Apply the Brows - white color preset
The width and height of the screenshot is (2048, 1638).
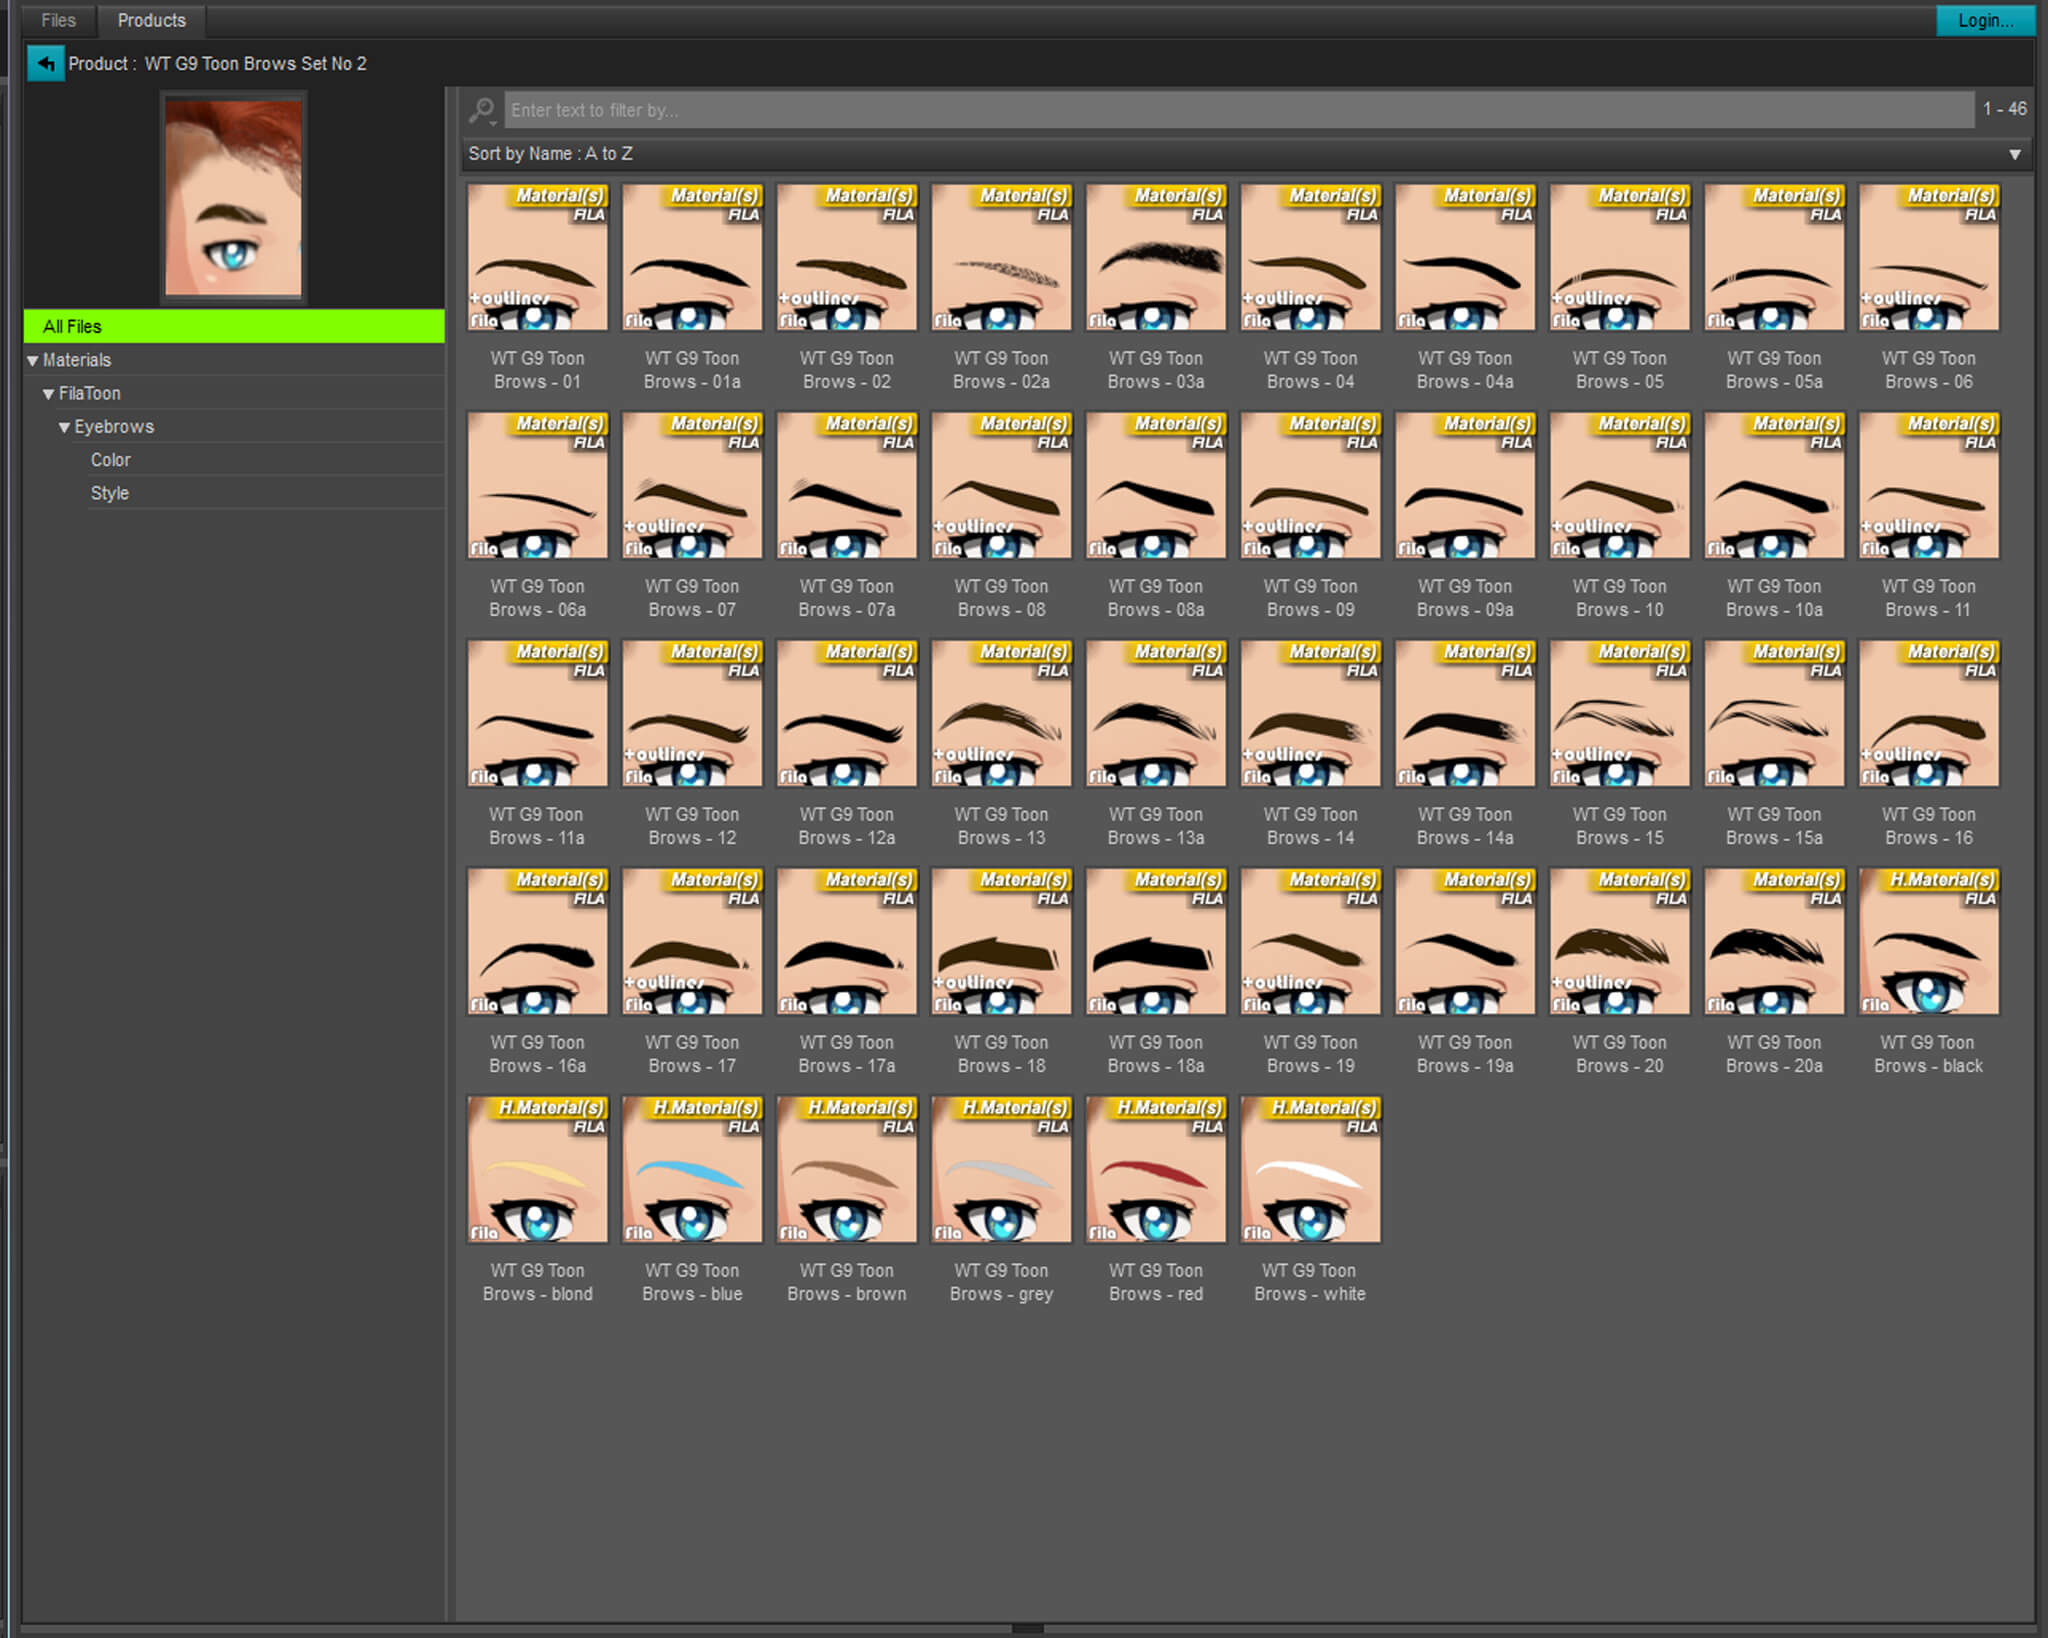[x=1310, y=1169]
